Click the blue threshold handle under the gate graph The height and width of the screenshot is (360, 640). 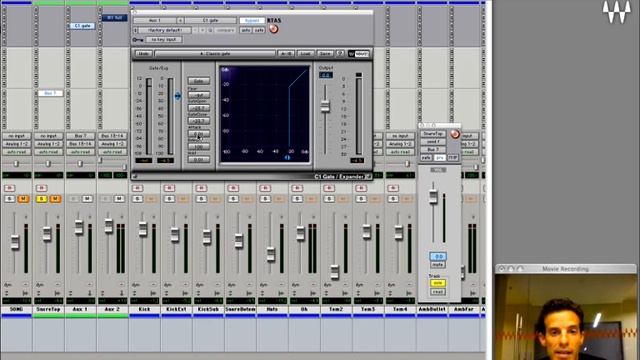point(287,158)
